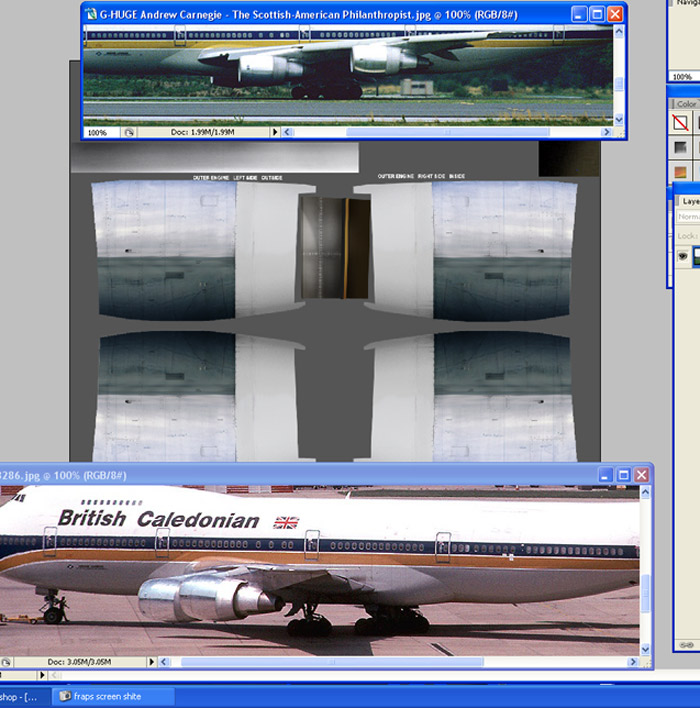This screenshot has height=708, width=700.
Task: Click Navigator panel zoom percentage field
Action: 681,76
